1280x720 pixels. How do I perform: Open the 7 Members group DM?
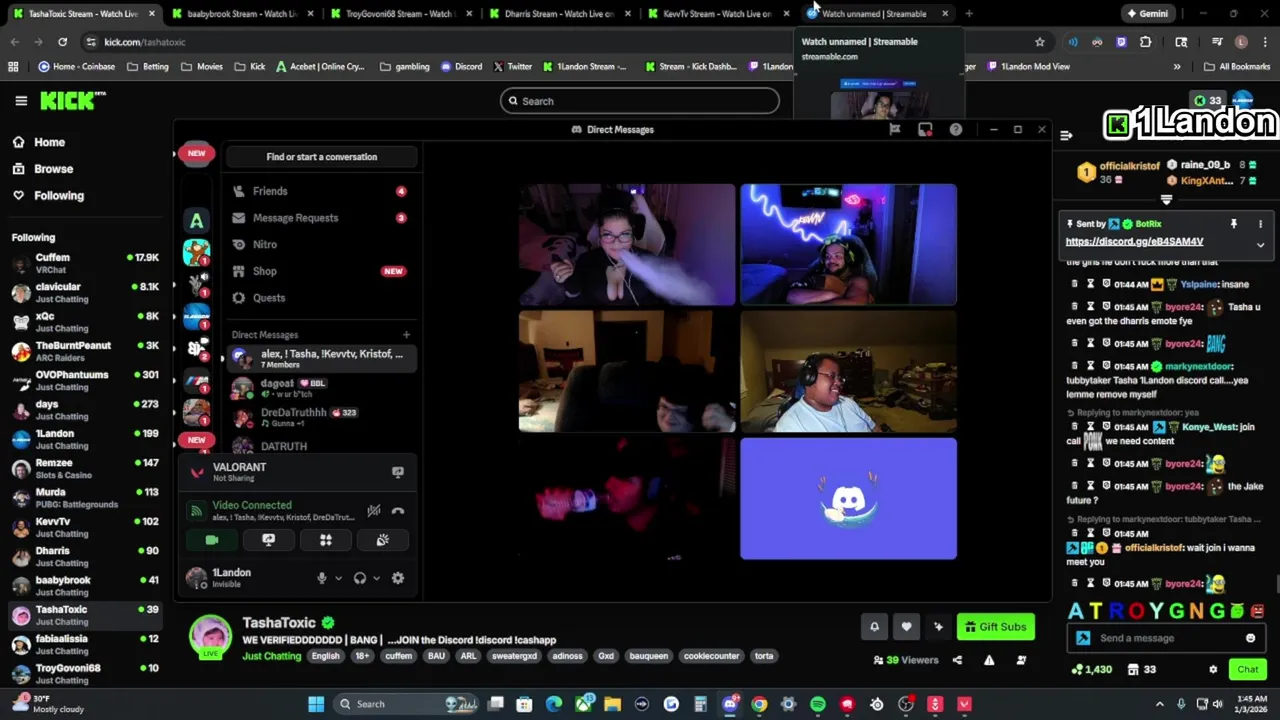click(320, 358)
